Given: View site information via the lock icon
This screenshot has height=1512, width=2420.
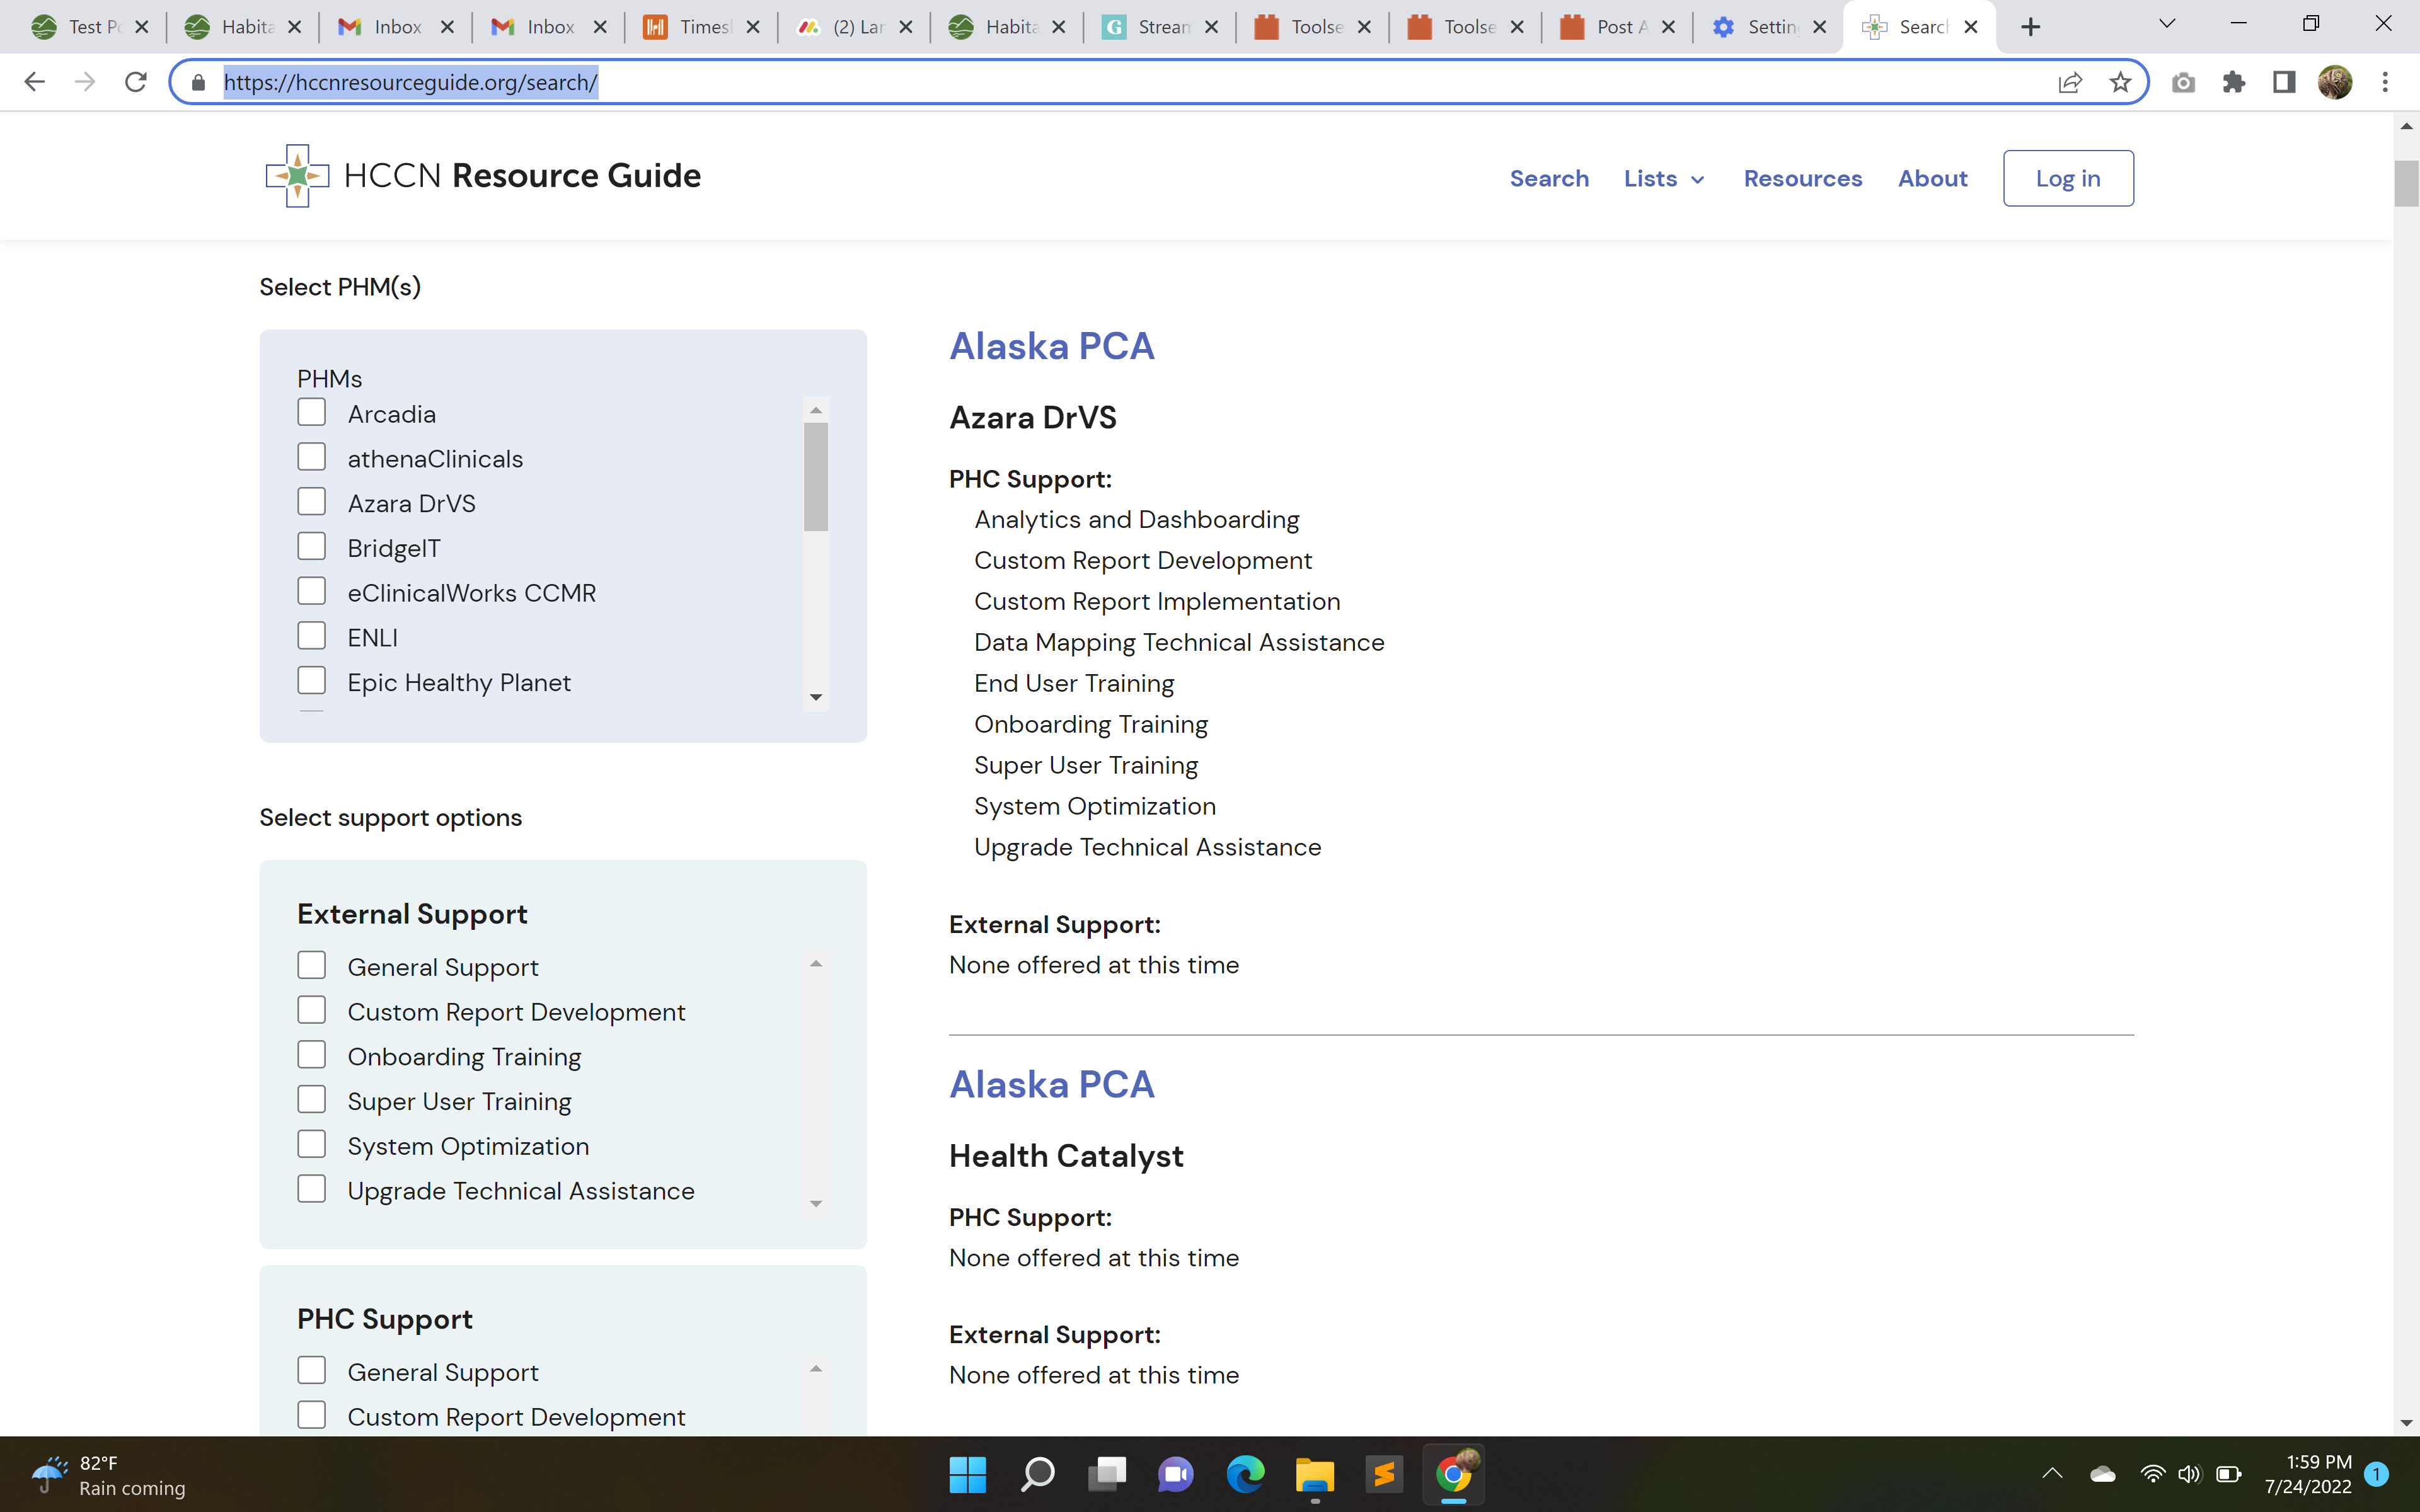Looking at the screenshot, I should (198, 82).
